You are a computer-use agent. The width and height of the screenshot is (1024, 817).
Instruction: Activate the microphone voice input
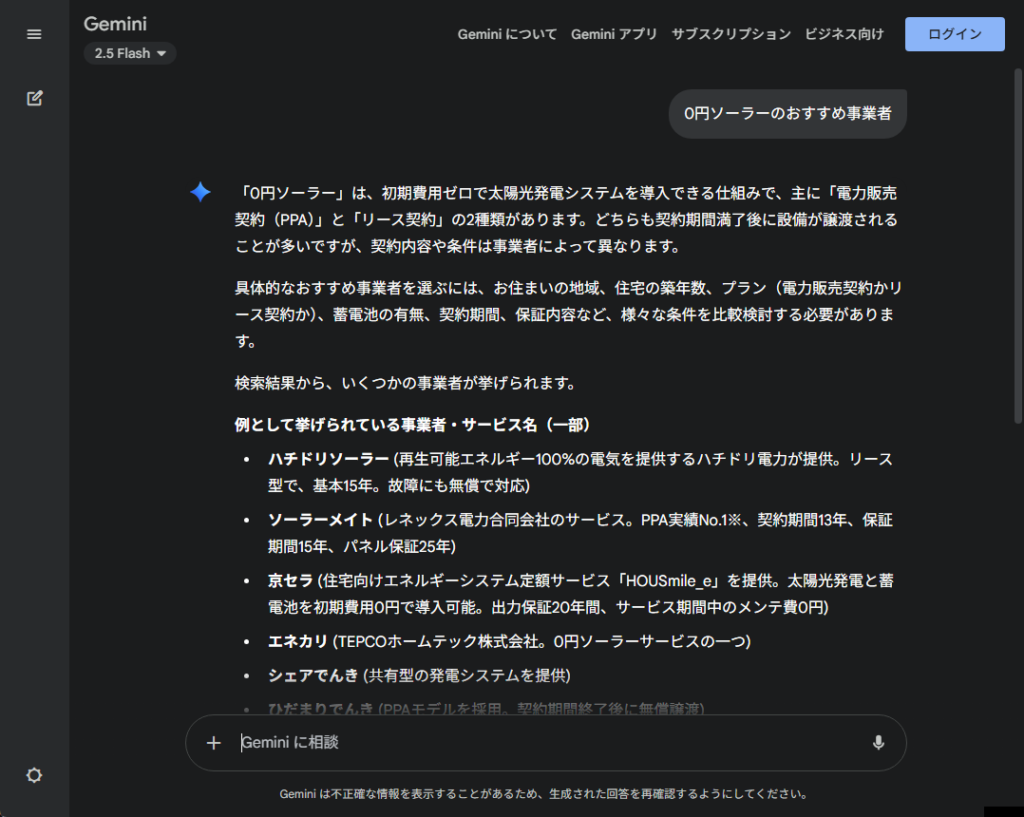coord(878,743)
